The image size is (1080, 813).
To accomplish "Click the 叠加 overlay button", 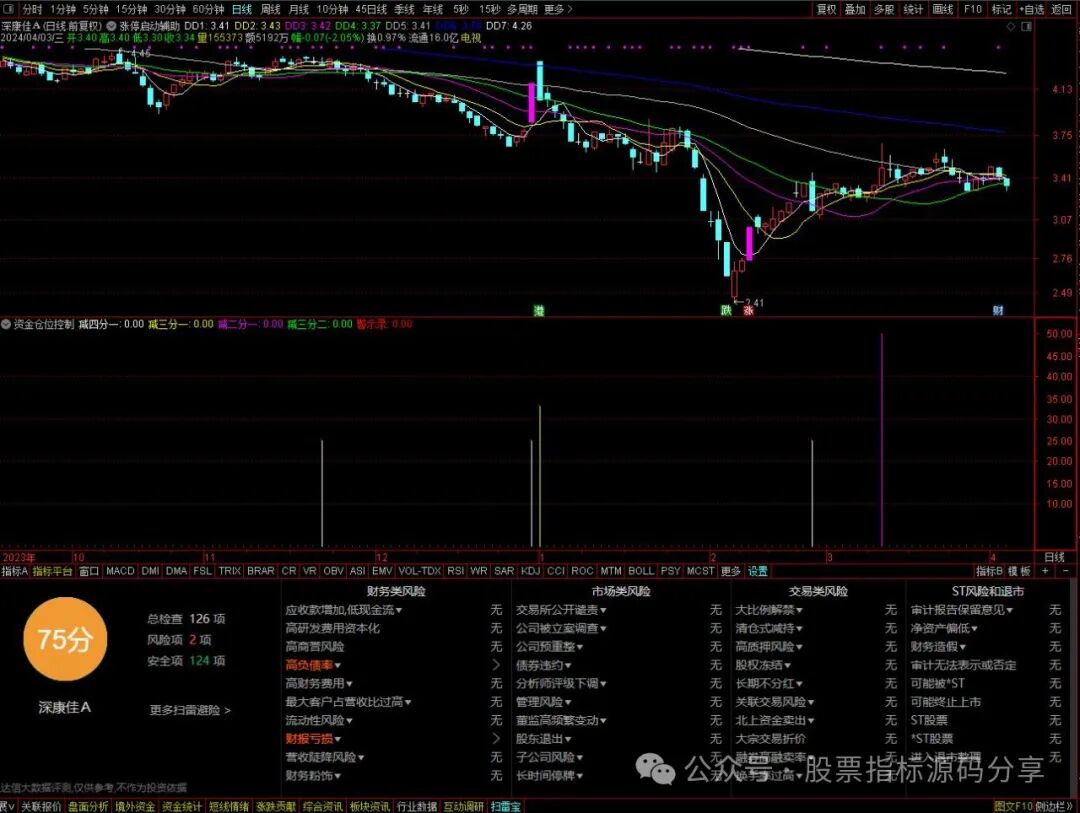I will click(855, 9).
